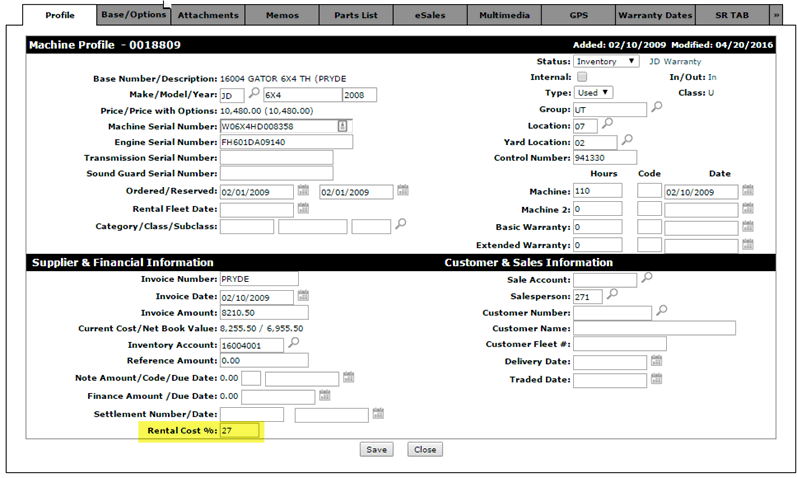The image size is (797, 478).
Task: Click the Close button
Action: (x=424, y=449)
